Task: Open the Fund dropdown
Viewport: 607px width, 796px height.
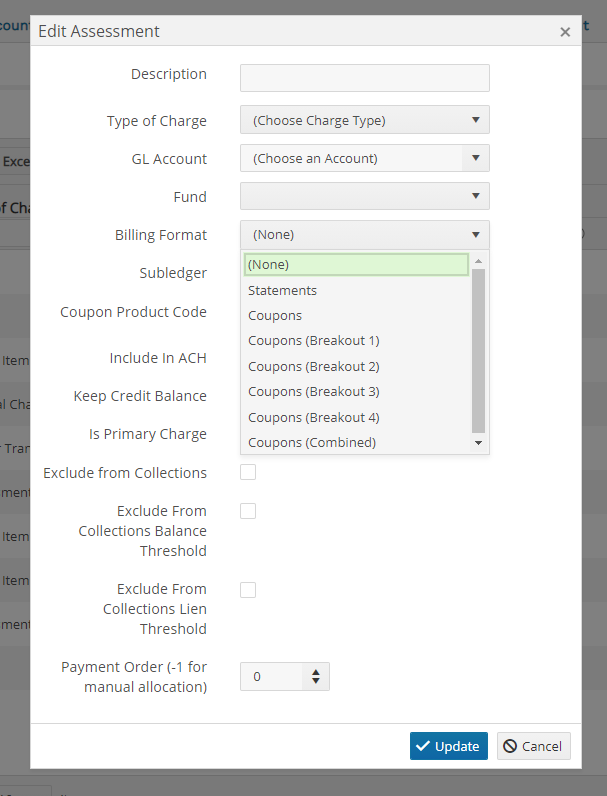Action: point(364,196)
